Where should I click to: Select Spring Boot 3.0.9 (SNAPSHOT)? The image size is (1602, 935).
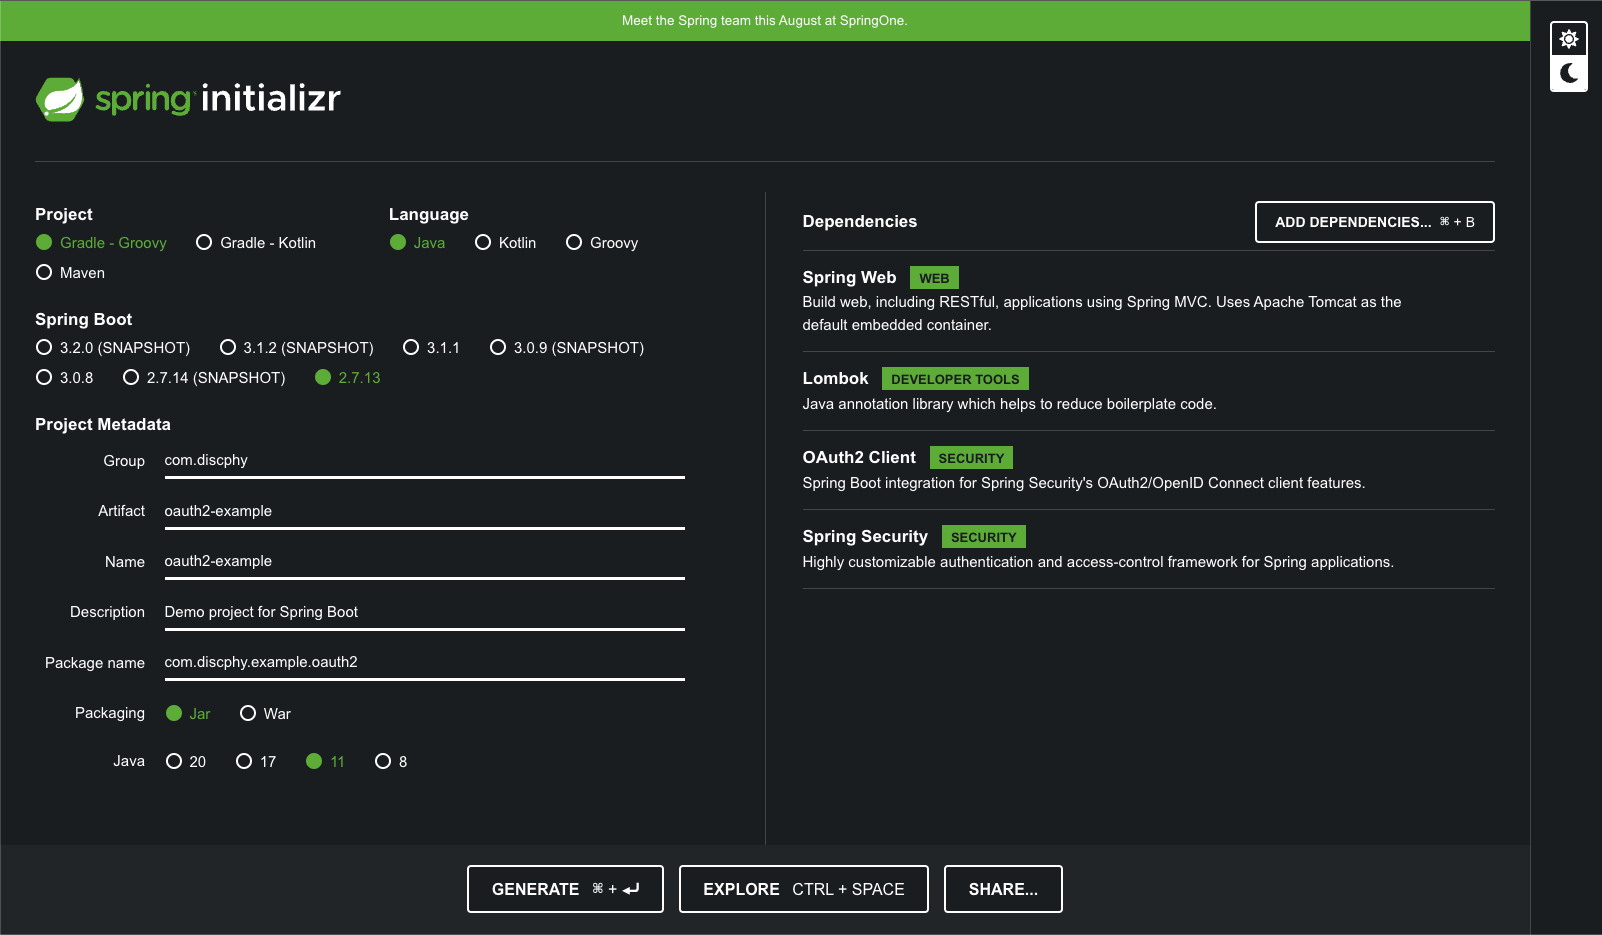(567, 348)
